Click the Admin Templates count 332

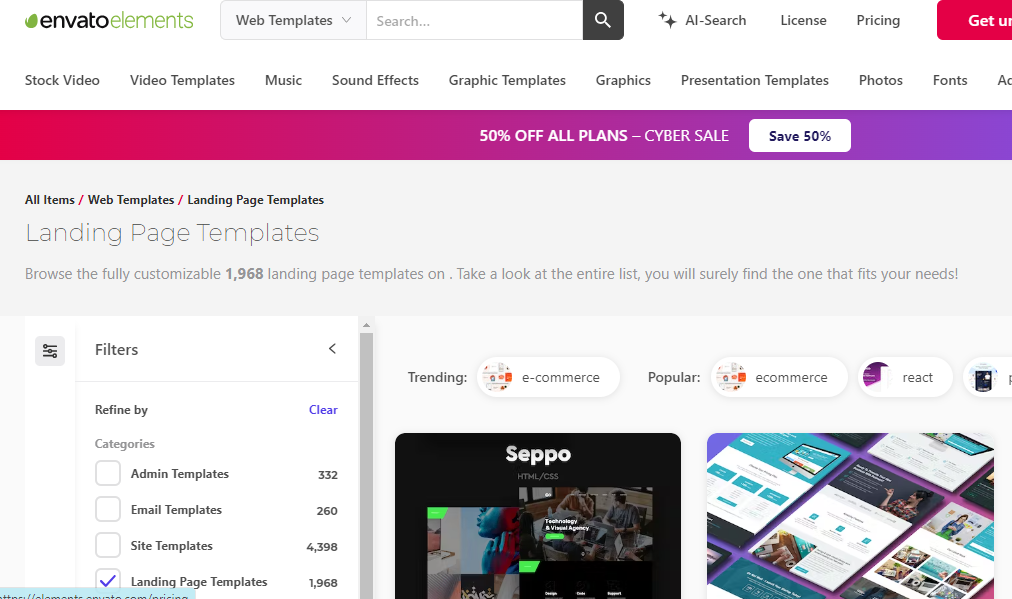pos(328,475)
